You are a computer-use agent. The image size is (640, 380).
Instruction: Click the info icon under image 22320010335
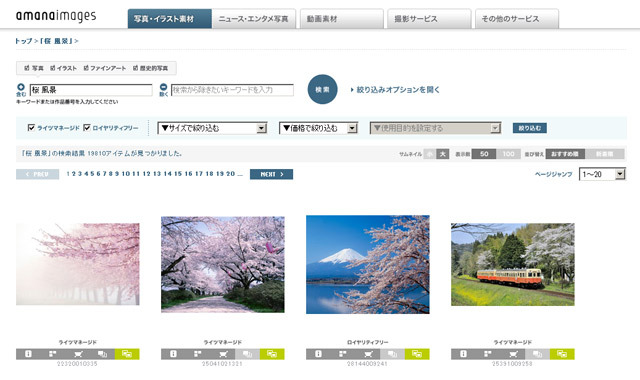[x=28, y=354]
